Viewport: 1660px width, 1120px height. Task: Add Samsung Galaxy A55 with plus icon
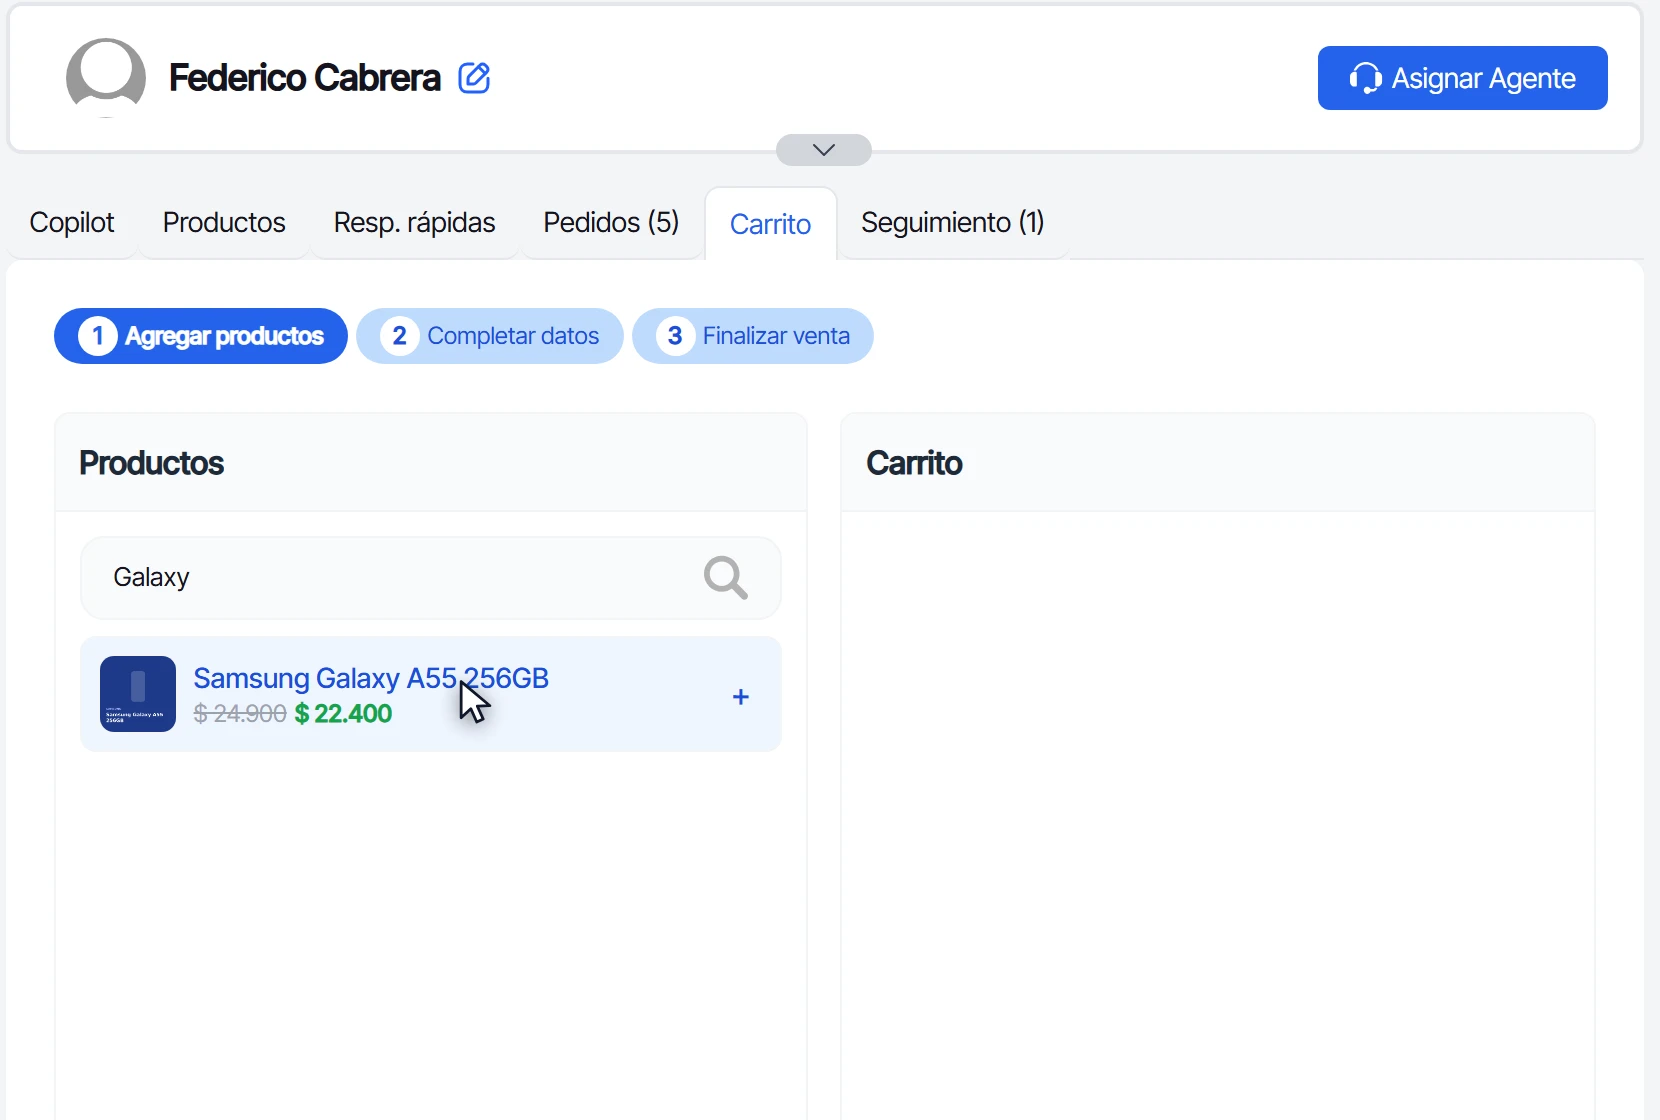(x=741, y=697)
